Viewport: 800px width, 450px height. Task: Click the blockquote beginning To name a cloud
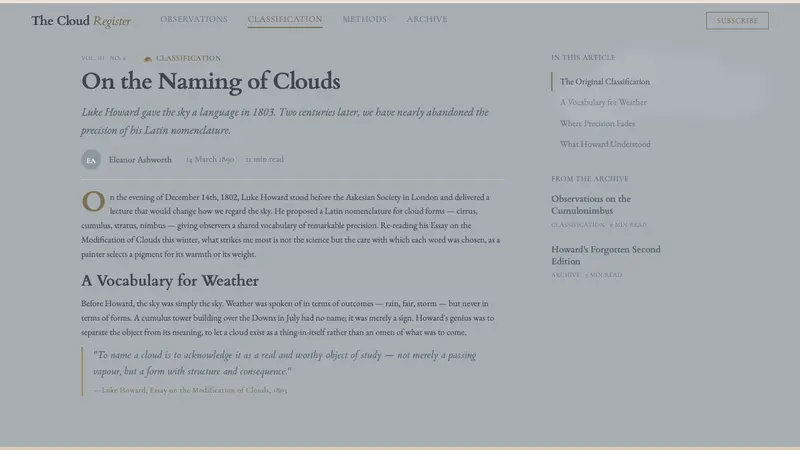click(285, 363)
